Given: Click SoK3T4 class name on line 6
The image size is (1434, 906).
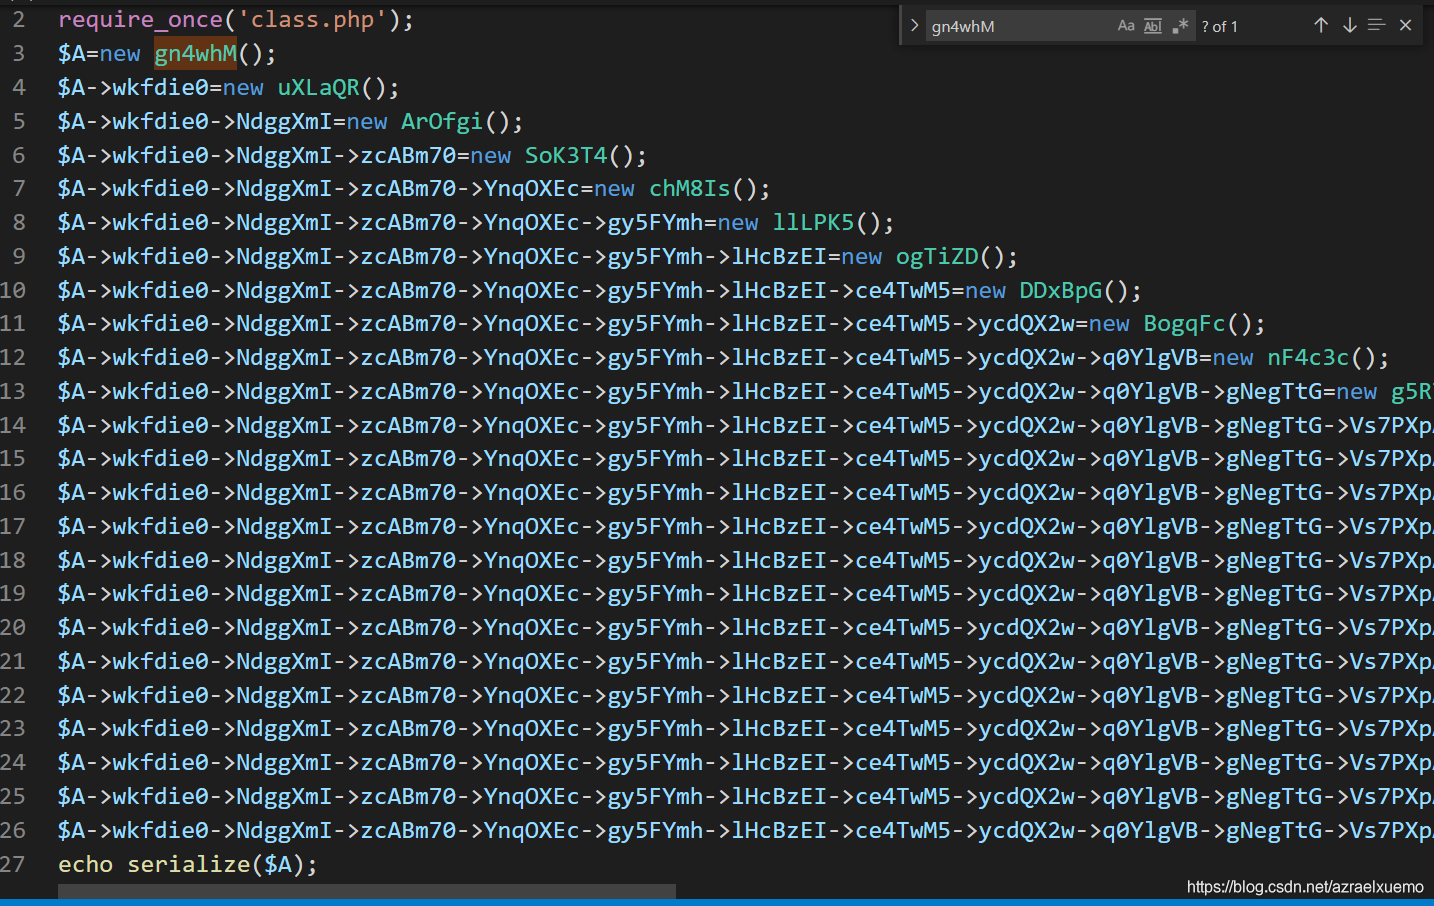Looking at the screenshot, I should point(566,156).
